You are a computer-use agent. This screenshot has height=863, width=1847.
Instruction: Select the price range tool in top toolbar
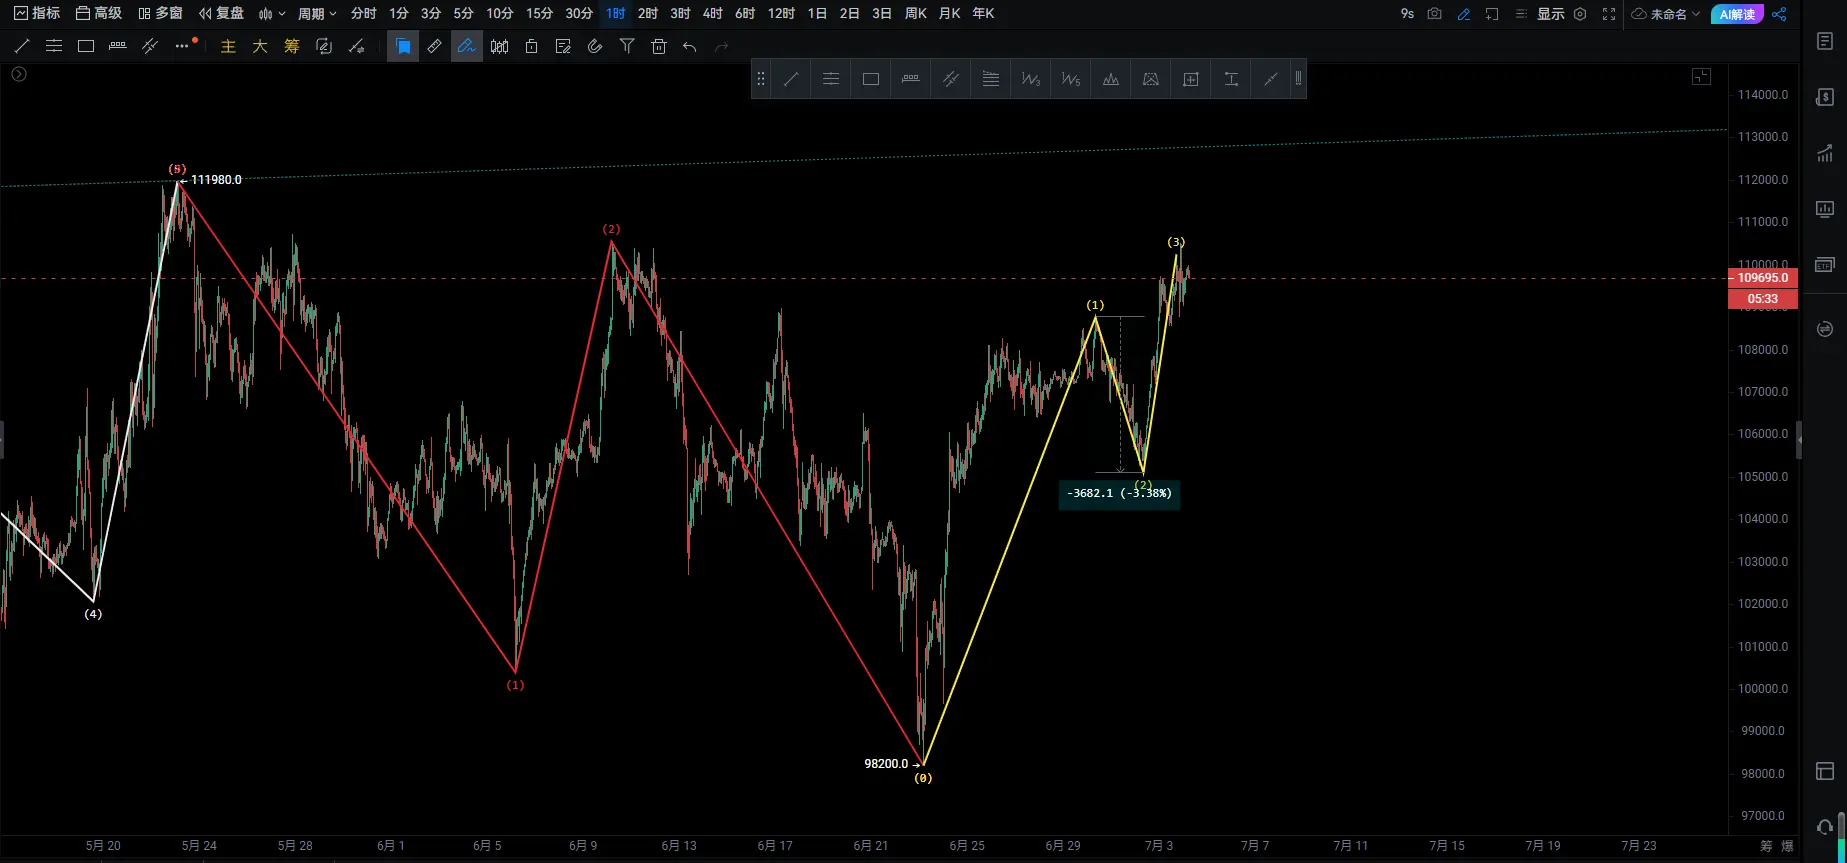(118, 46)
